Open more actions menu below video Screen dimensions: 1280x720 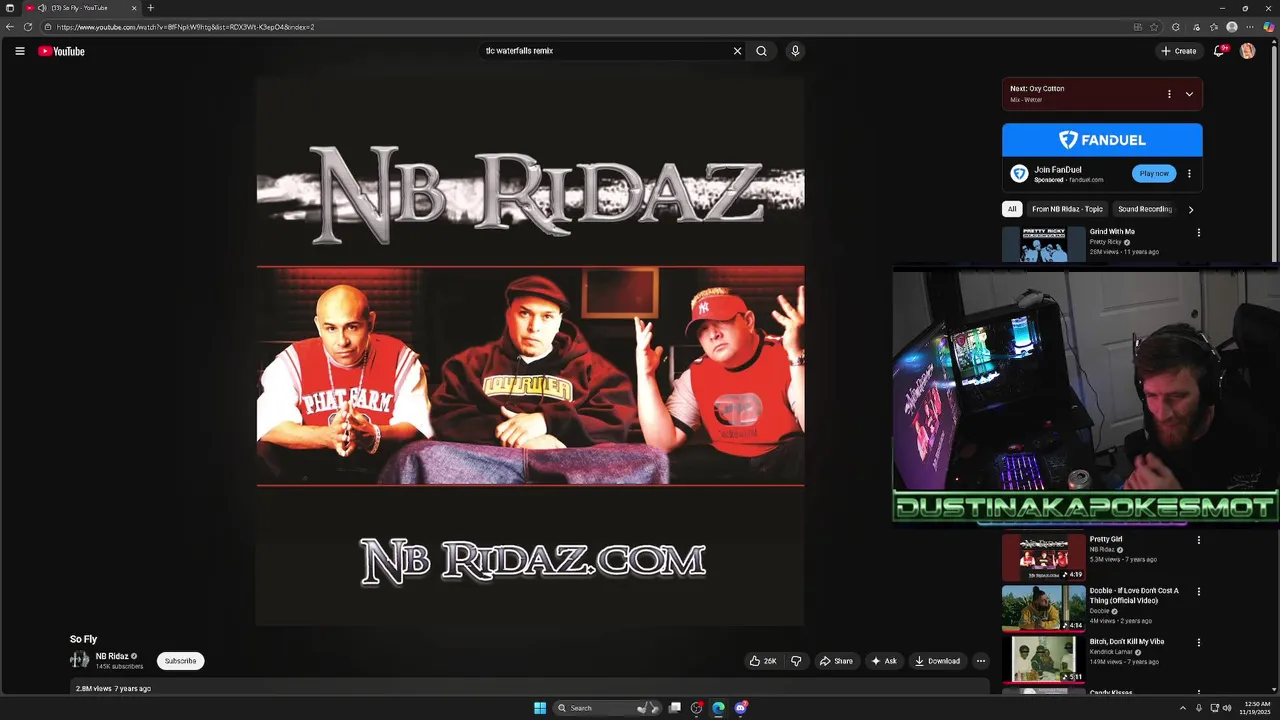click(981, 661)
